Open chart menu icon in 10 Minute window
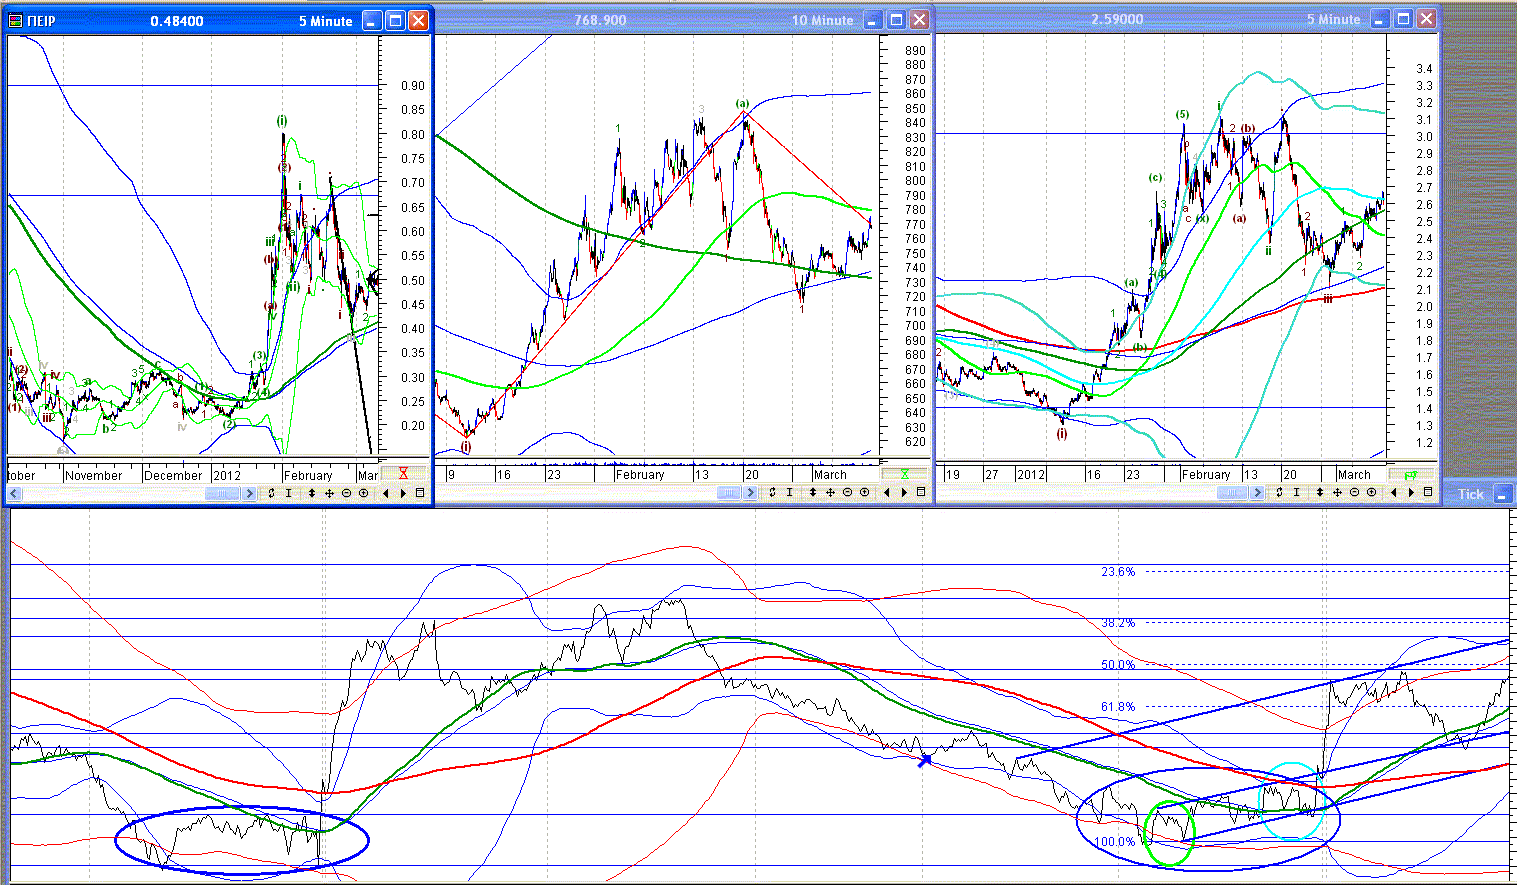This screenshot has height=885, width=1517. pyautogui.click(x=921, y=492)
